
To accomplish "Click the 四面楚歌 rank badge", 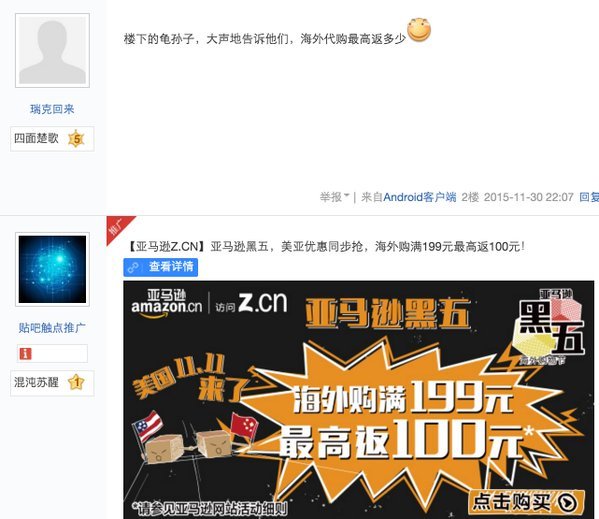I will [x=52, y=139].
